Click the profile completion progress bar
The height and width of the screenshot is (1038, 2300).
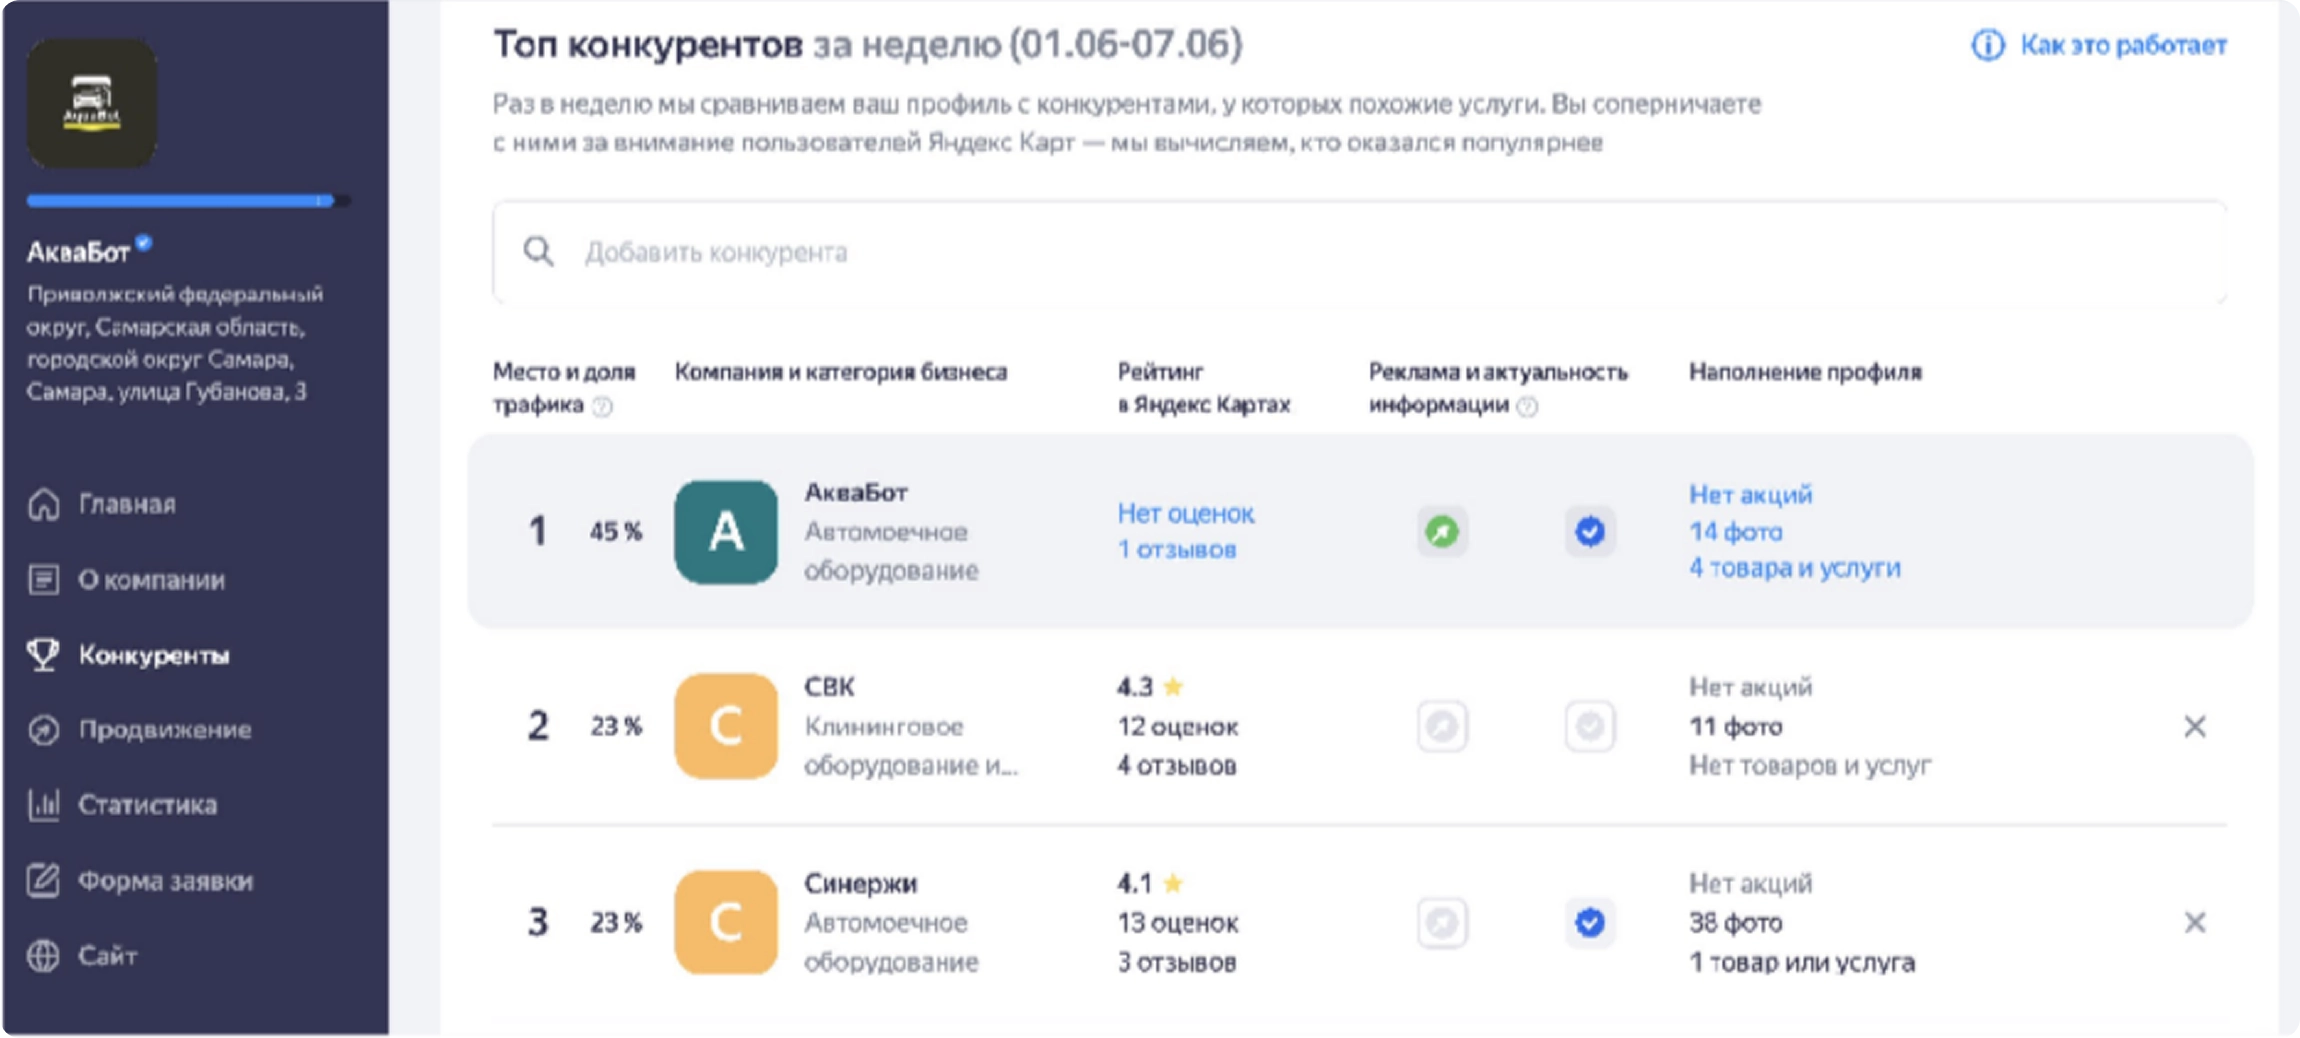click(188, 201)
